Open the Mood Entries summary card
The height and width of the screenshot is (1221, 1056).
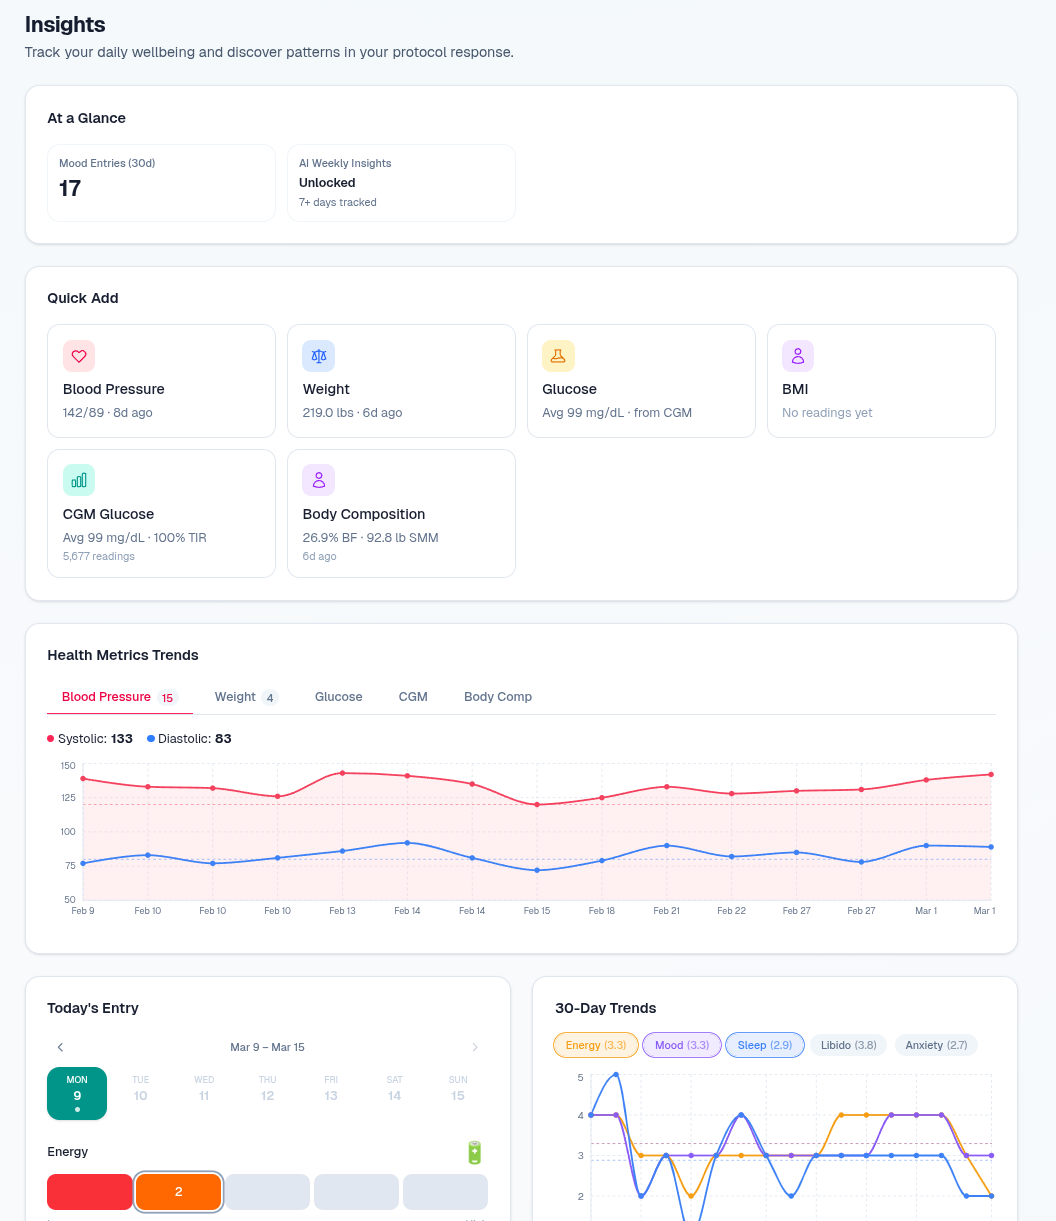161,183
